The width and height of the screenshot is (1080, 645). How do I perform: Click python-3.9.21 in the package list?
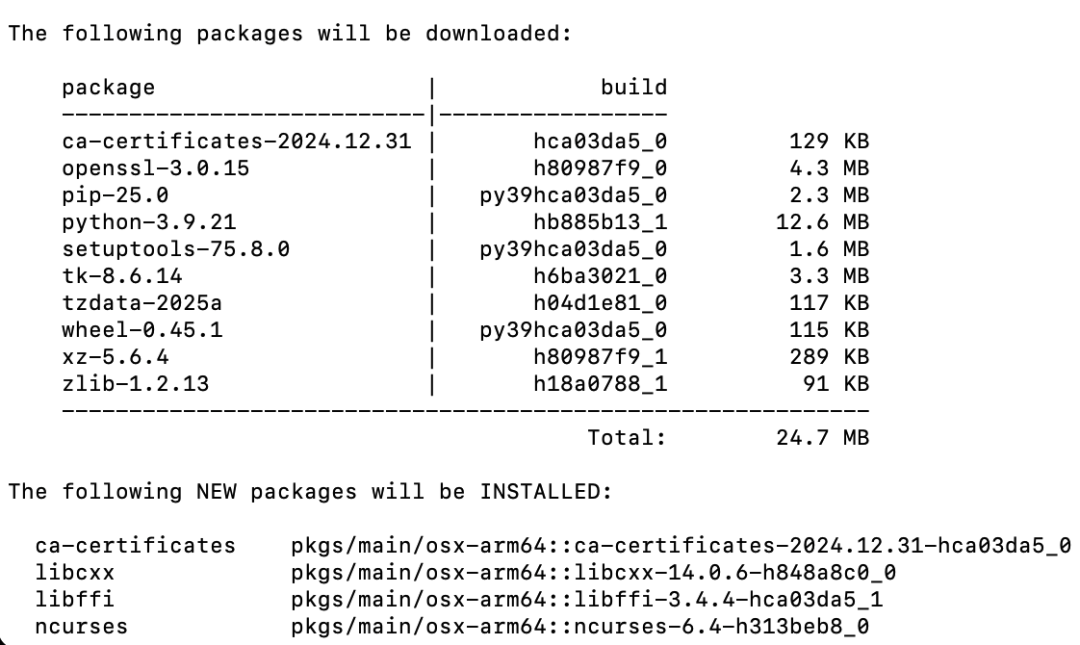pos(149,222)
